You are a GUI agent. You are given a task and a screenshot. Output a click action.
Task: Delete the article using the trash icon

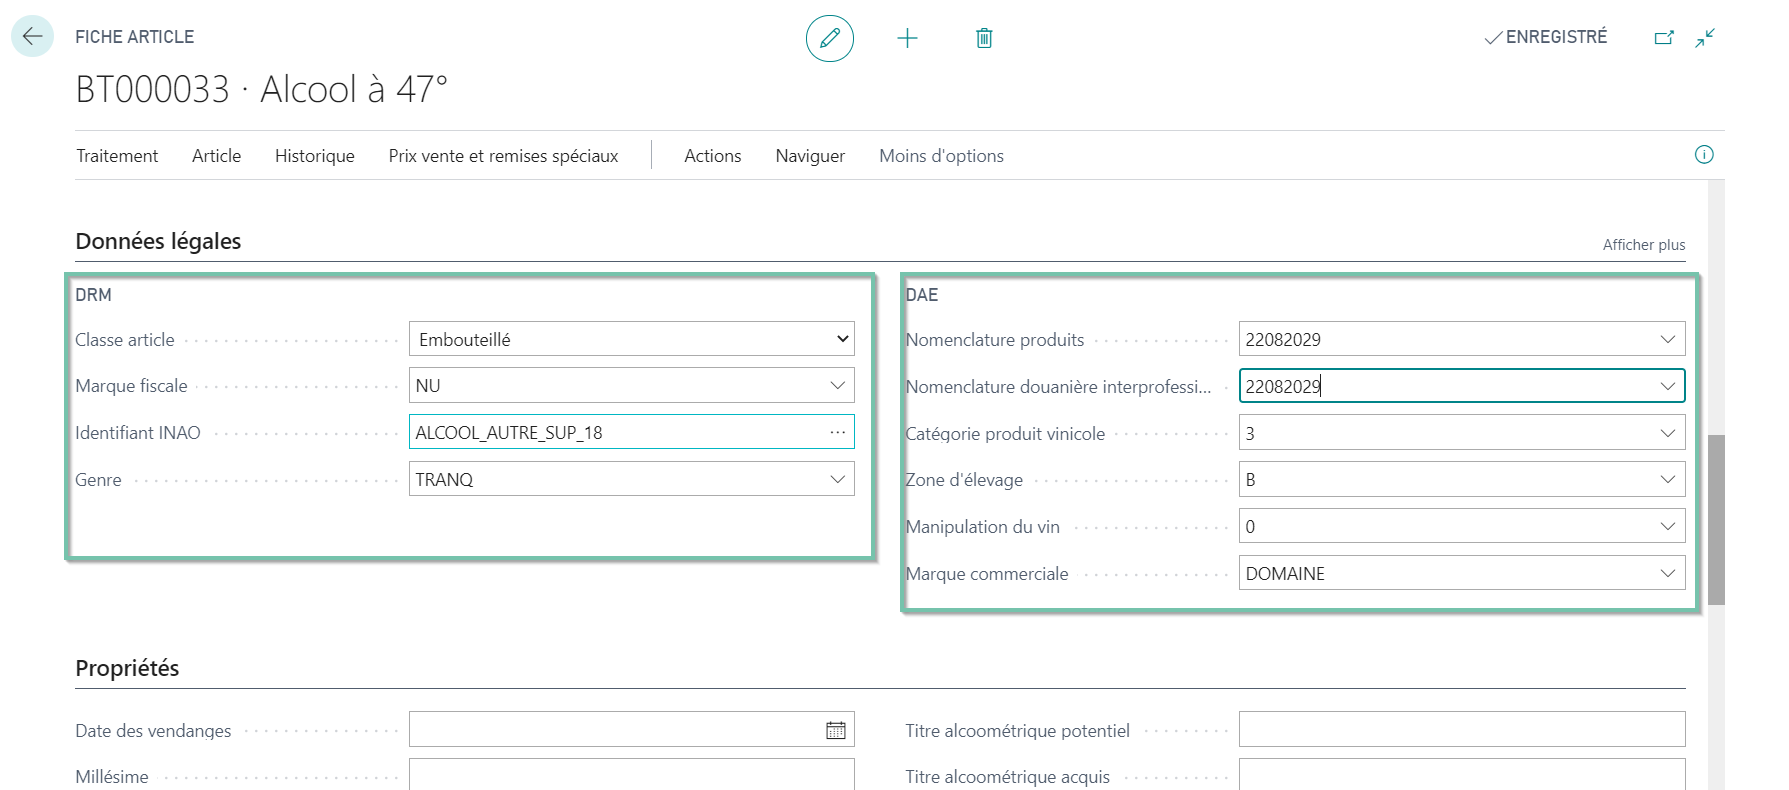pyautogui.click(x=984, y=38)
